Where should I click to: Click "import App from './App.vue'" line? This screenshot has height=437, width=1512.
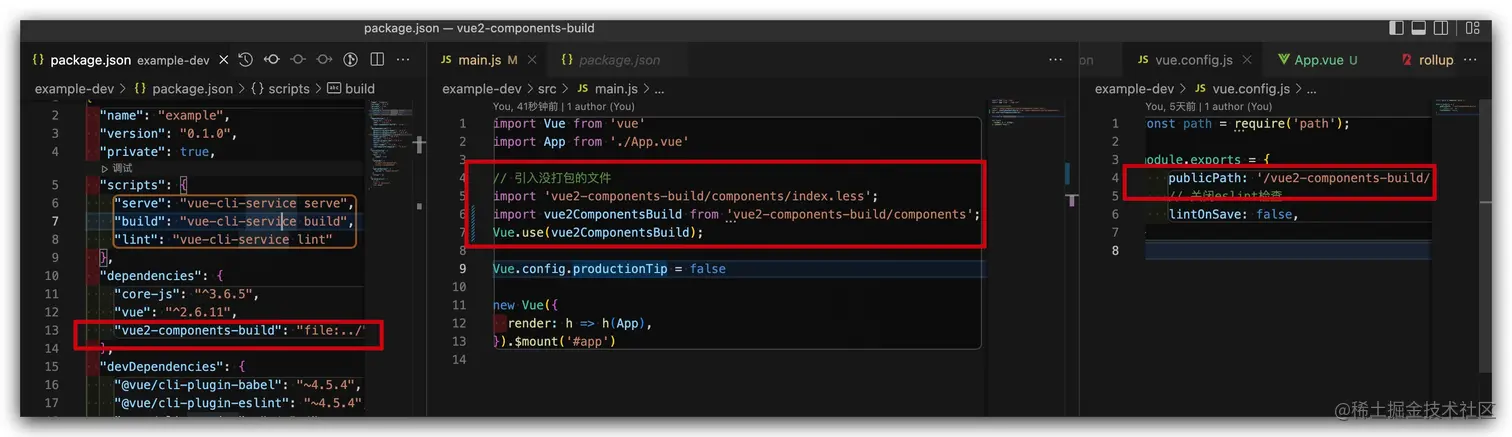click(x=591, y=142)
